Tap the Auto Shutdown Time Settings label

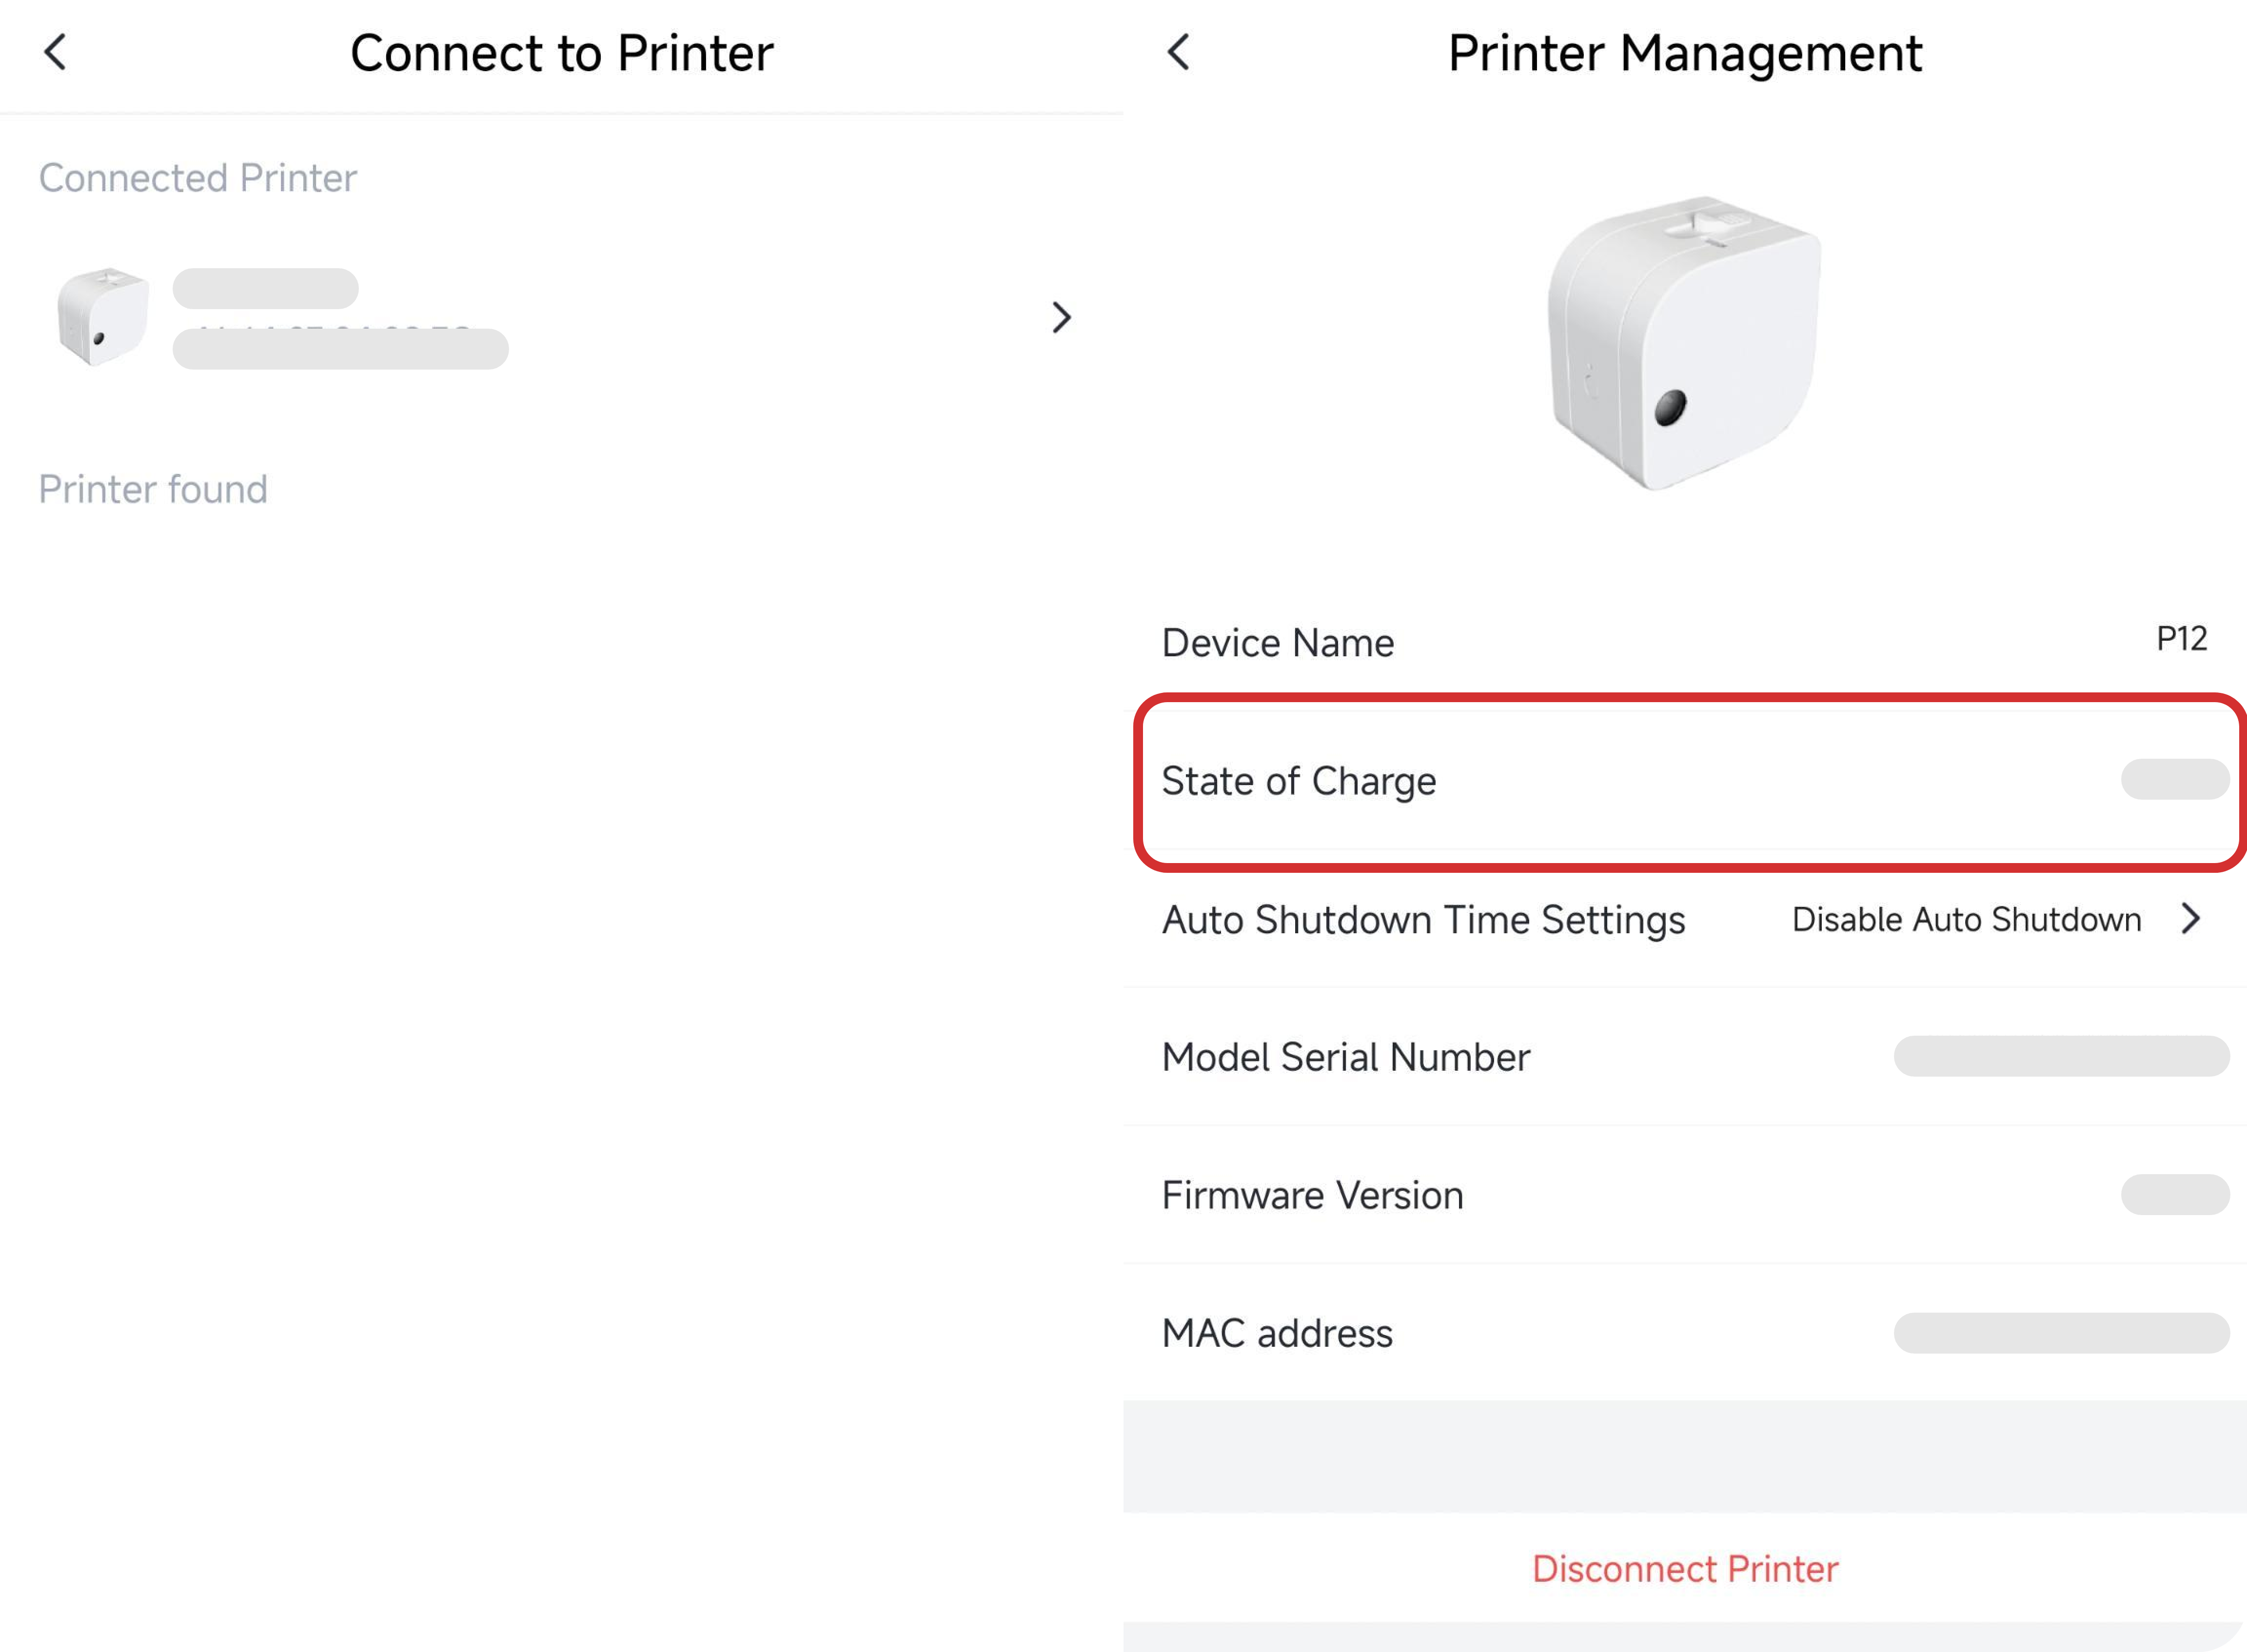[1423, 919]
